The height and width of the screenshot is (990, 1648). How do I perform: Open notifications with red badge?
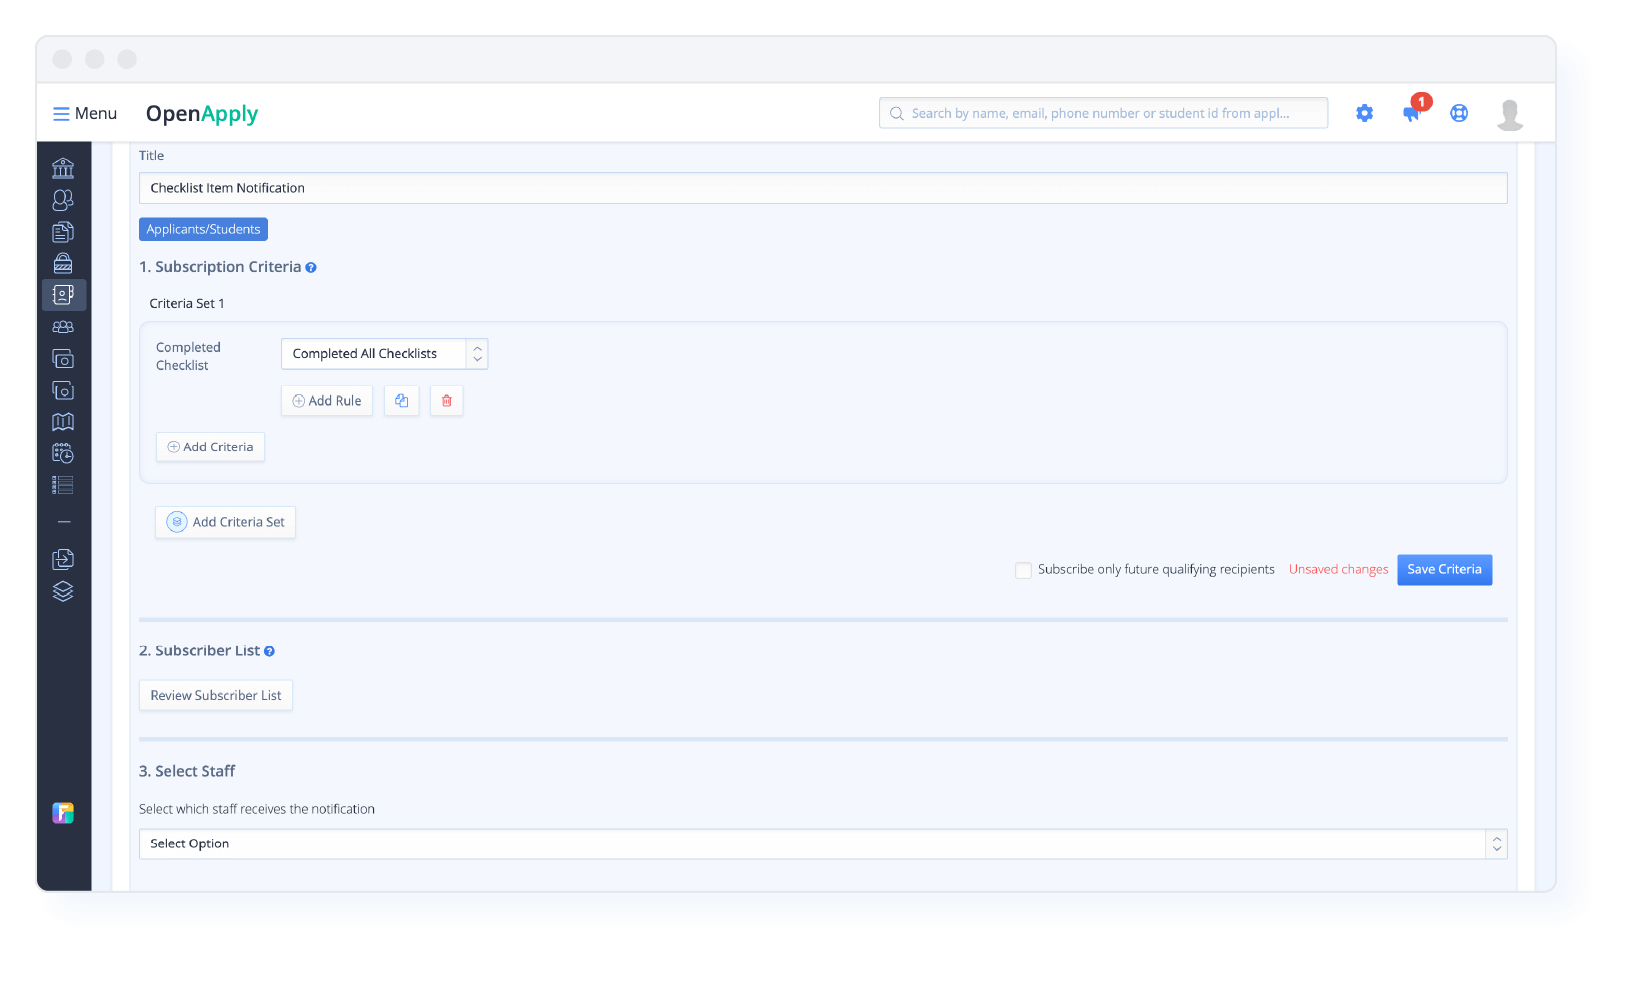1412,112
